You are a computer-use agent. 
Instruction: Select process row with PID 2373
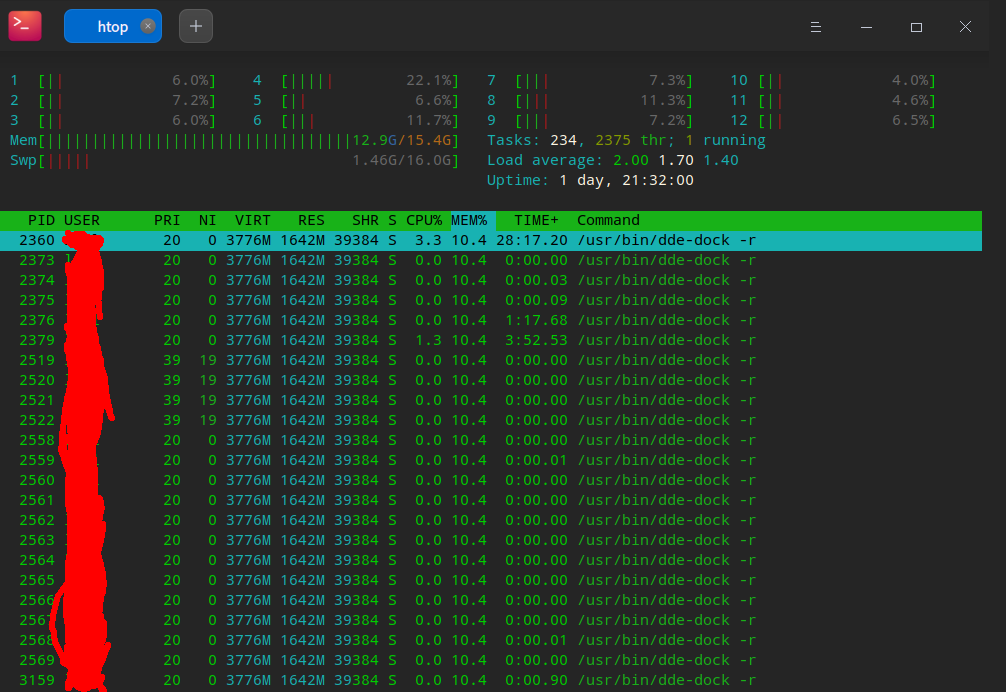point(491,260)
